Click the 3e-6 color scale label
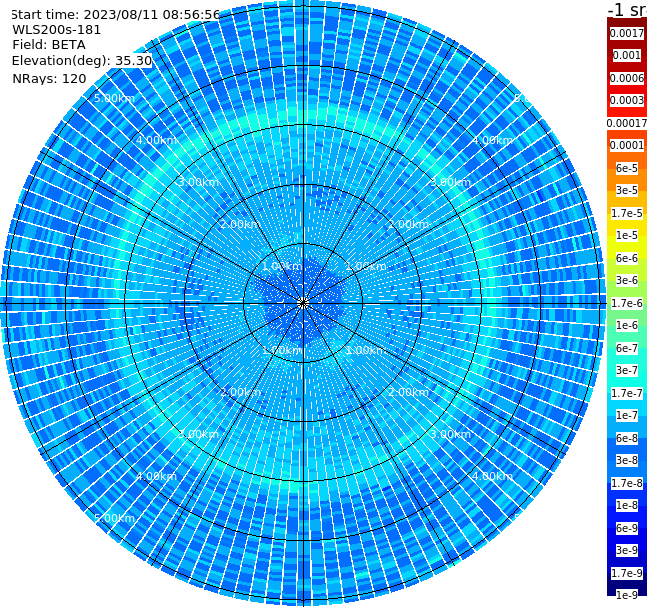The width and height of the screenshot is (647, 607). [x=627, y=280]
